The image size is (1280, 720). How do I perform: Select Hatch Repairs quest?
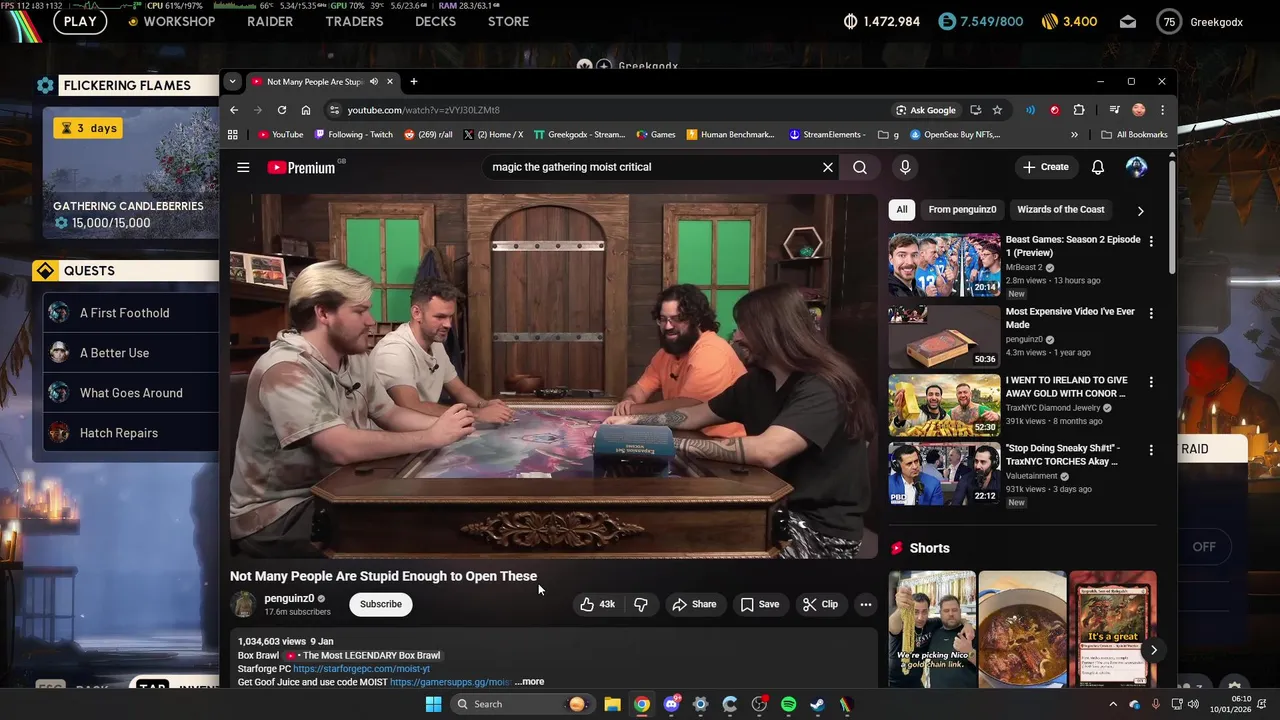pos(130,433)
